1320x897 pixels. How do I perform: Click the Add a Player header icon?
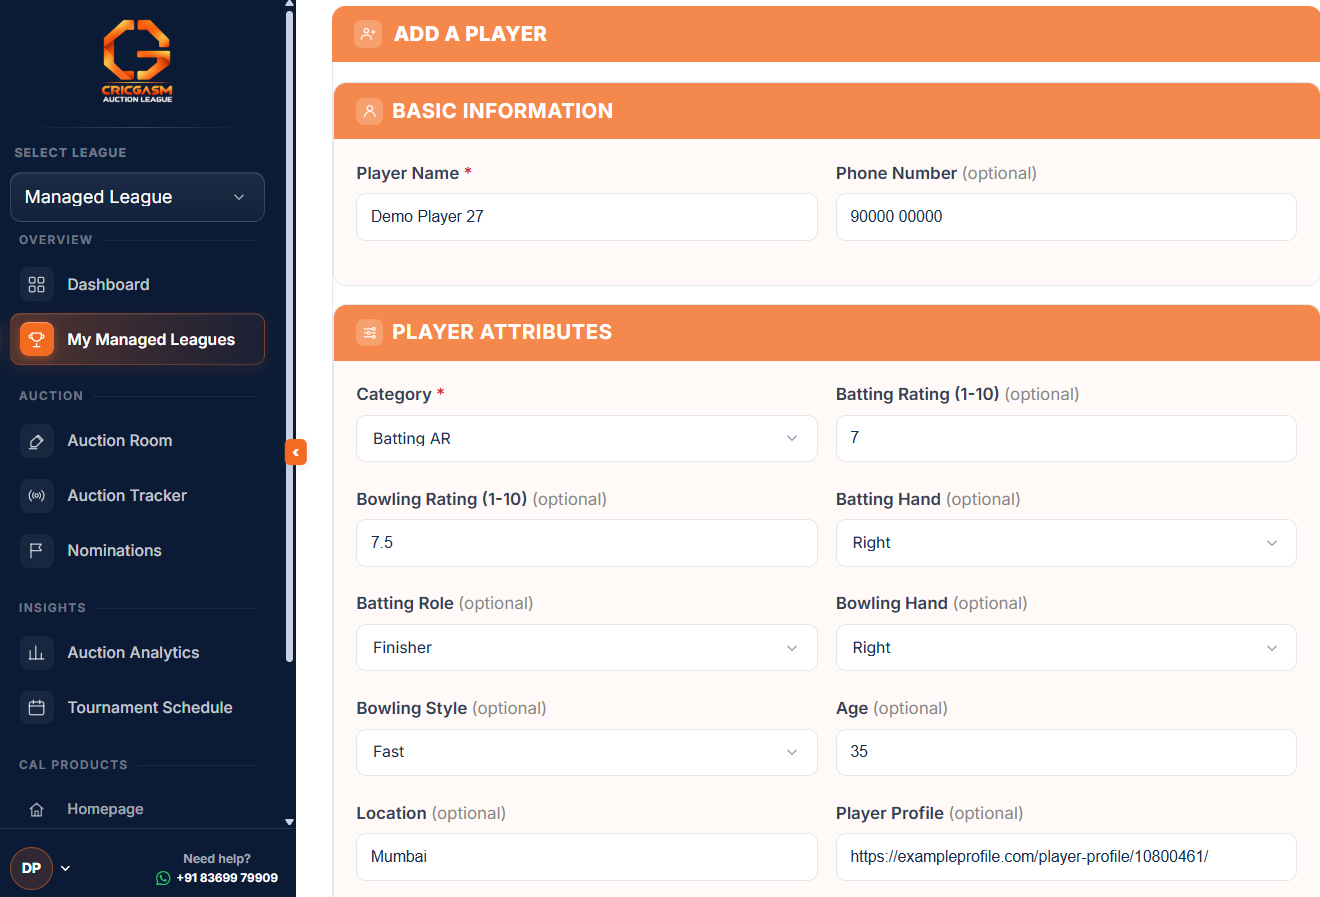click(x=368, y=34)
